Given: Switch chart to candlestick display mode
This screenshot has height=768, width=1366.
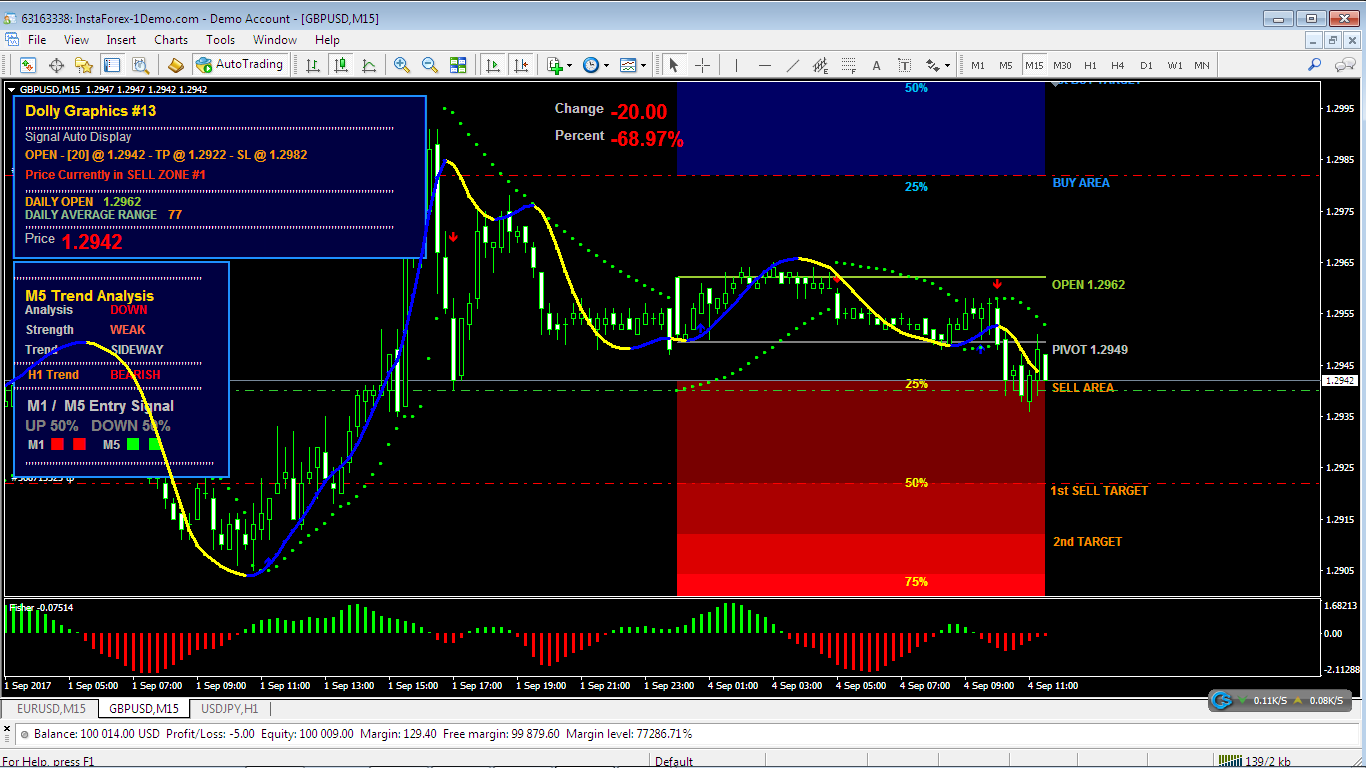Looking at the screenshot, I should pos(340,65).
